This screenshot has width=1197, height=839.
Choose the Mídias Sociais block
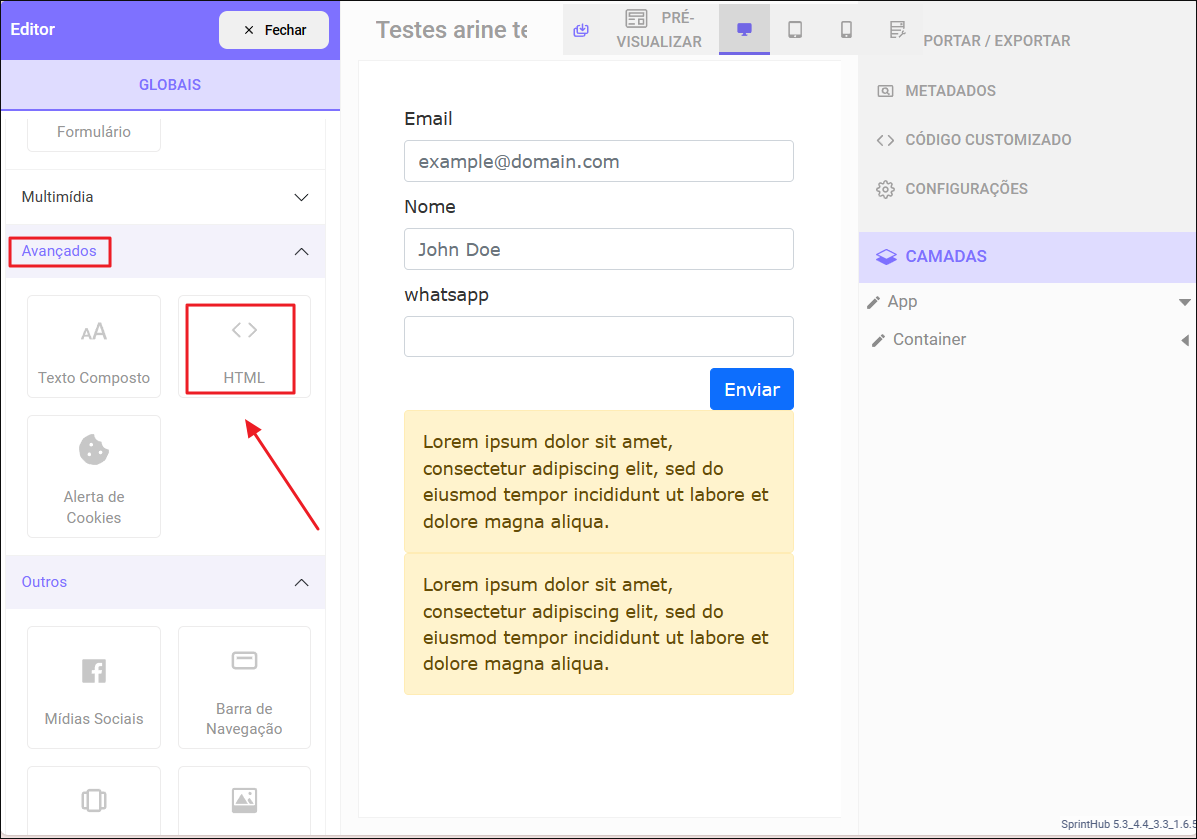[x=94, y=687]
